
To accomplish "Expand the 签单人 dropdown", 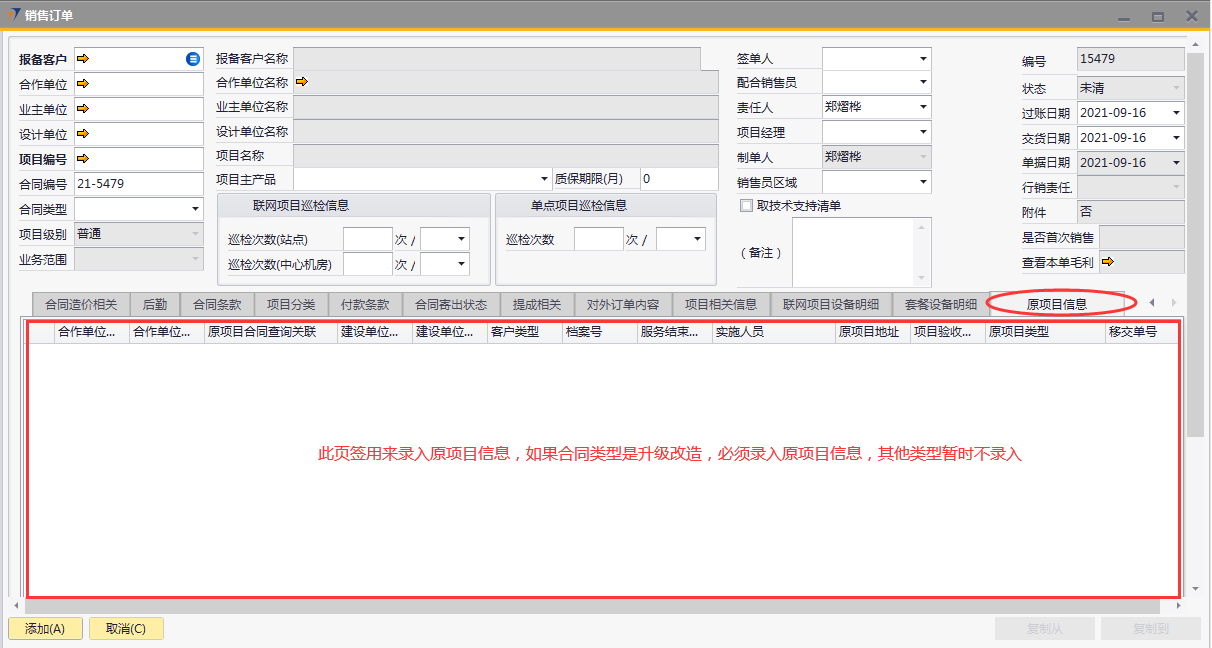I will 922,59.
